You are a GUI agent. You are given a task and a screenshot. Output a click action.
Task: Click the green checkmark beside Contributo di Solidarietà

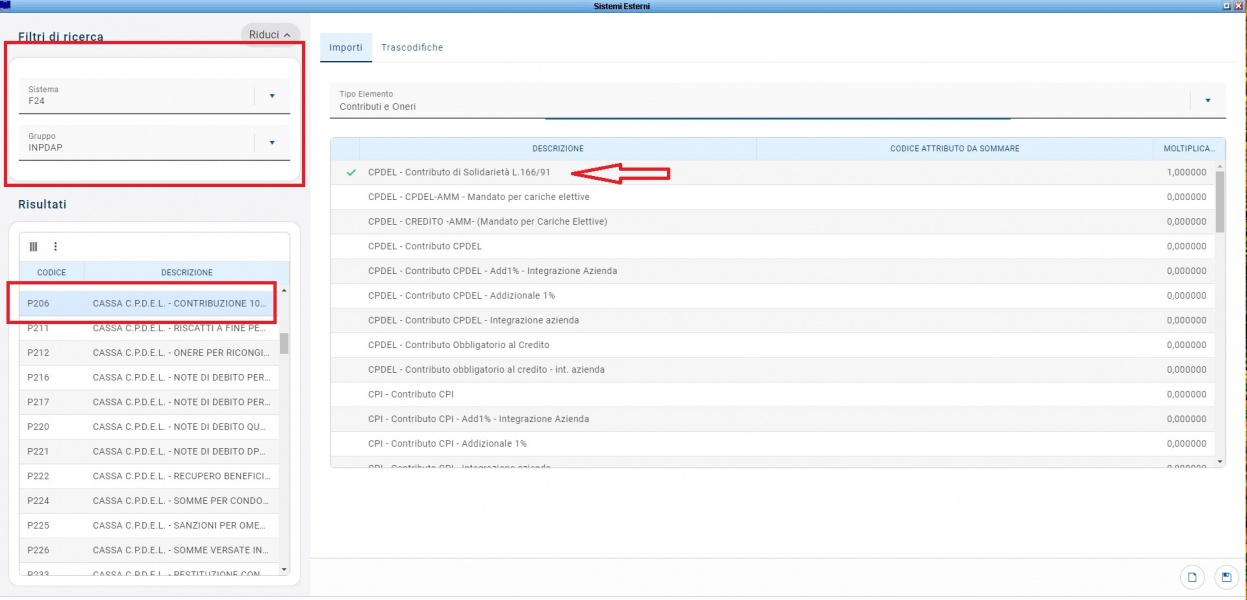click(x=351, y=173)
